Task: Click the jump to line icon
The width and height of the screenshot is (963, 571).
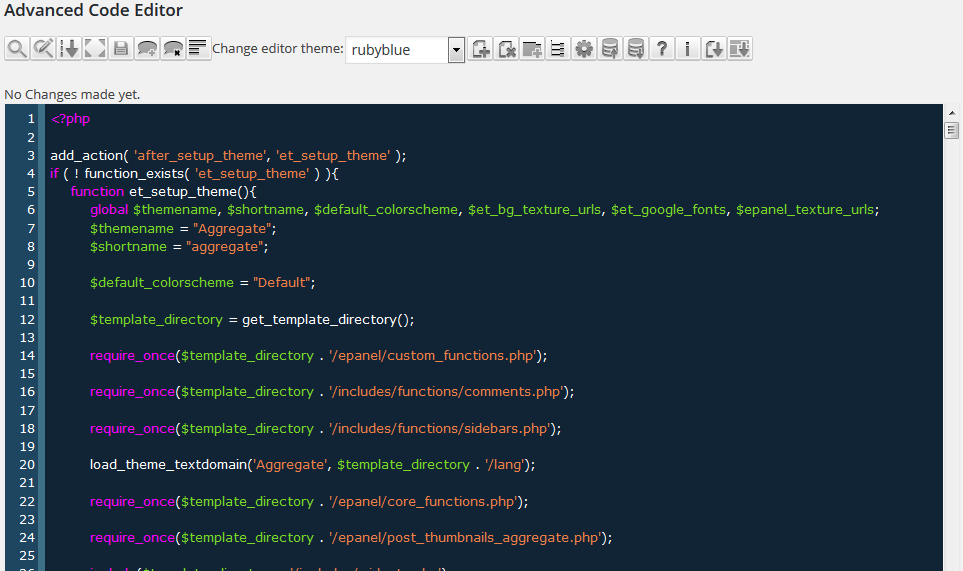Action: click(69, 49)
